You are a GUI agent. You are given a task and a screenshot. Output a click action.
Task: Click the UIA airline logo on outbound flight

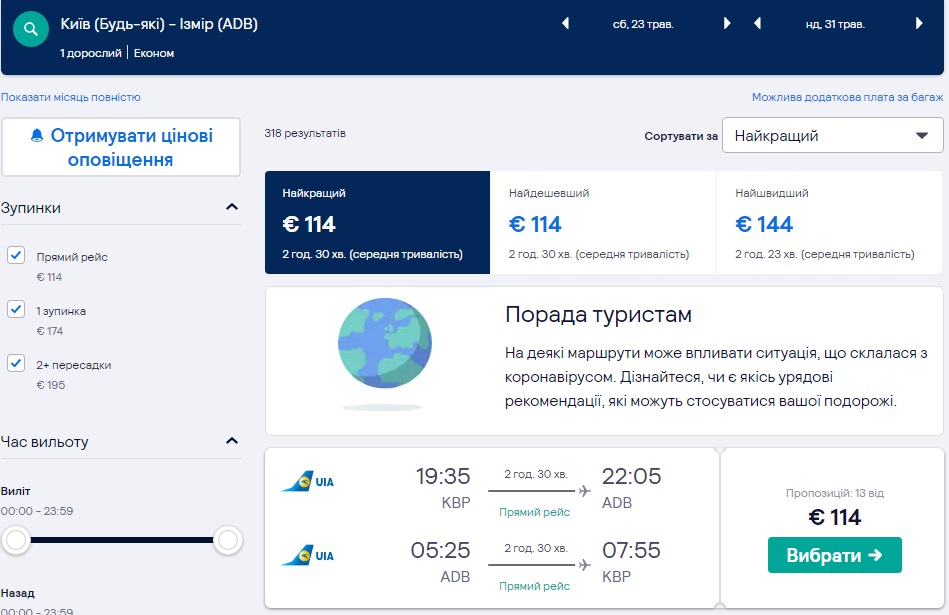pos(308,482)
